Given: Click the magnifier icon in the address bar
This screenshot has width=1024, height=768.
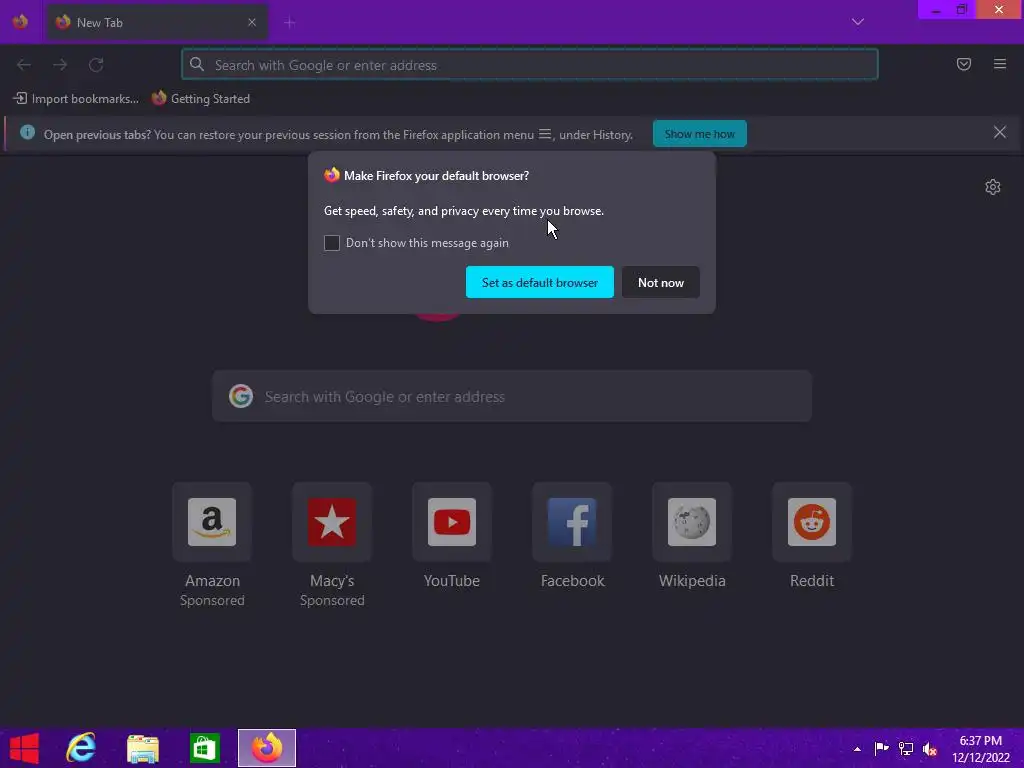Looking at the screenshot, I should (x=197, y=64).
